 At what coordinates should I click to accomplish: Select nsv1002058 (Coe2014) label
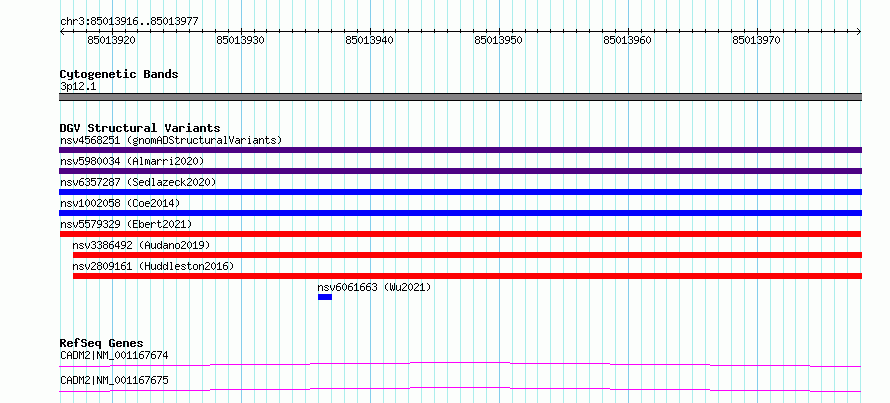coord(120,203)
